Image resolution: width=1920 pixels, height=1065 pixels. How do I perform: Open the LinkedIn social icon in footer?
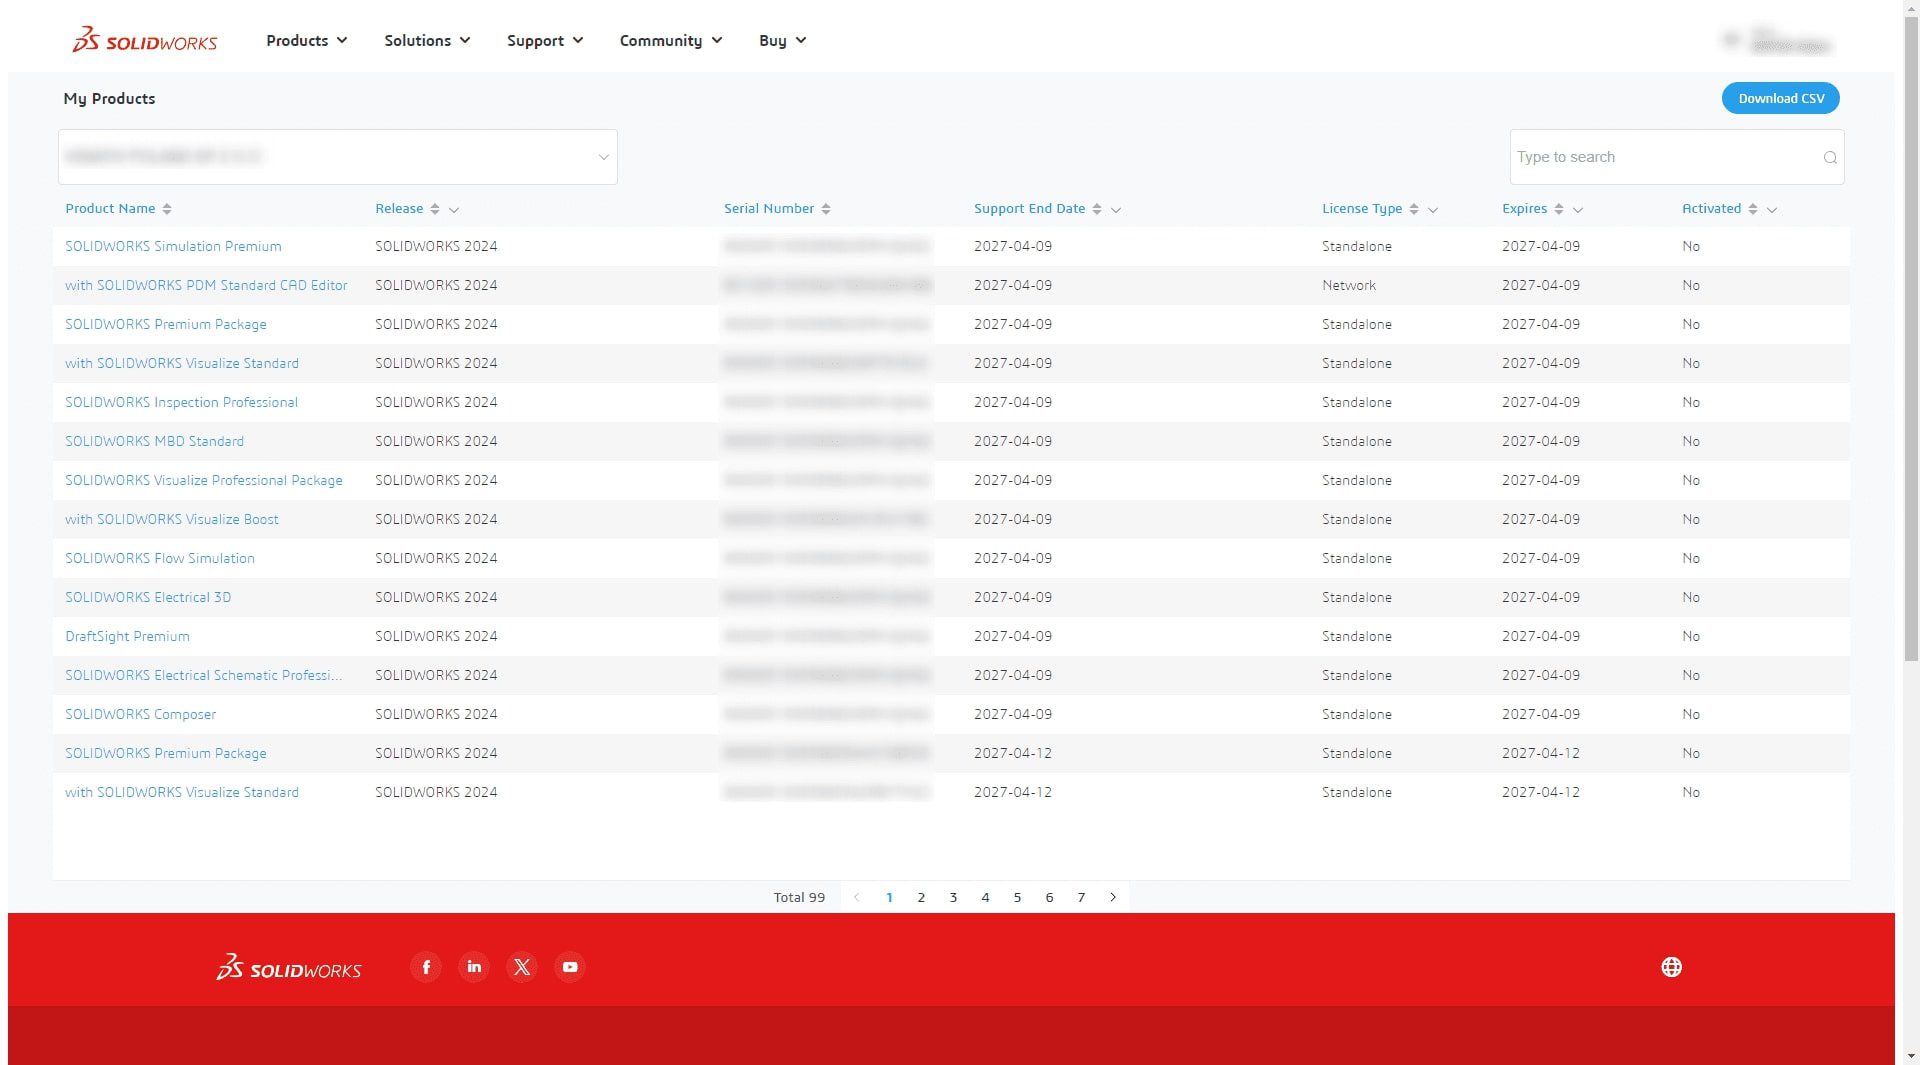(474, 967)
